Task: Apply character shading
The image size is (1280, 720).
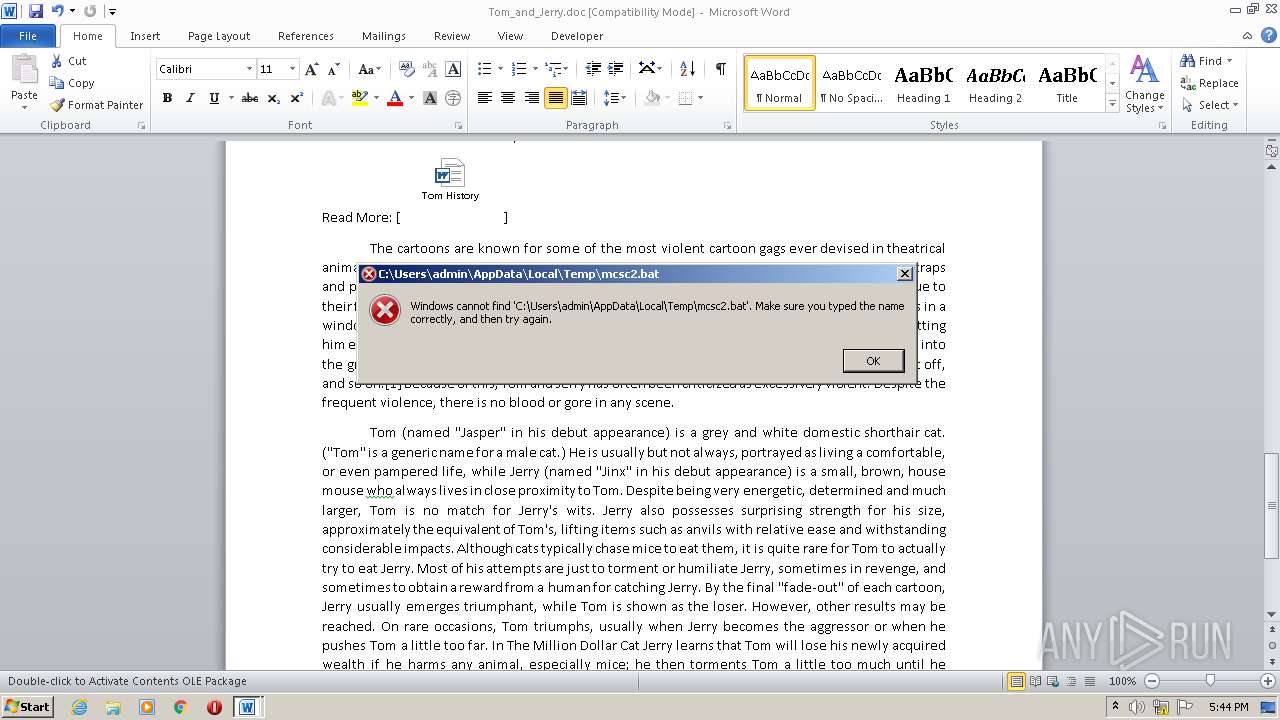Action: click(x=430, y=98)
